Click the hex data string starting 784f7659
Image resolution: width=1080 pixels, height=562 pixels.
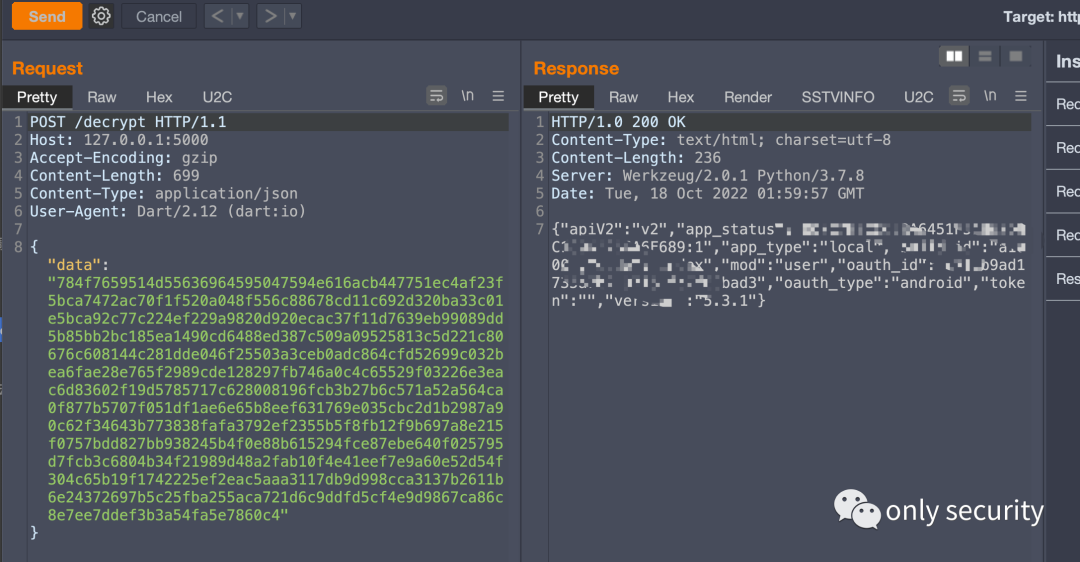click(x=276, y=399)
